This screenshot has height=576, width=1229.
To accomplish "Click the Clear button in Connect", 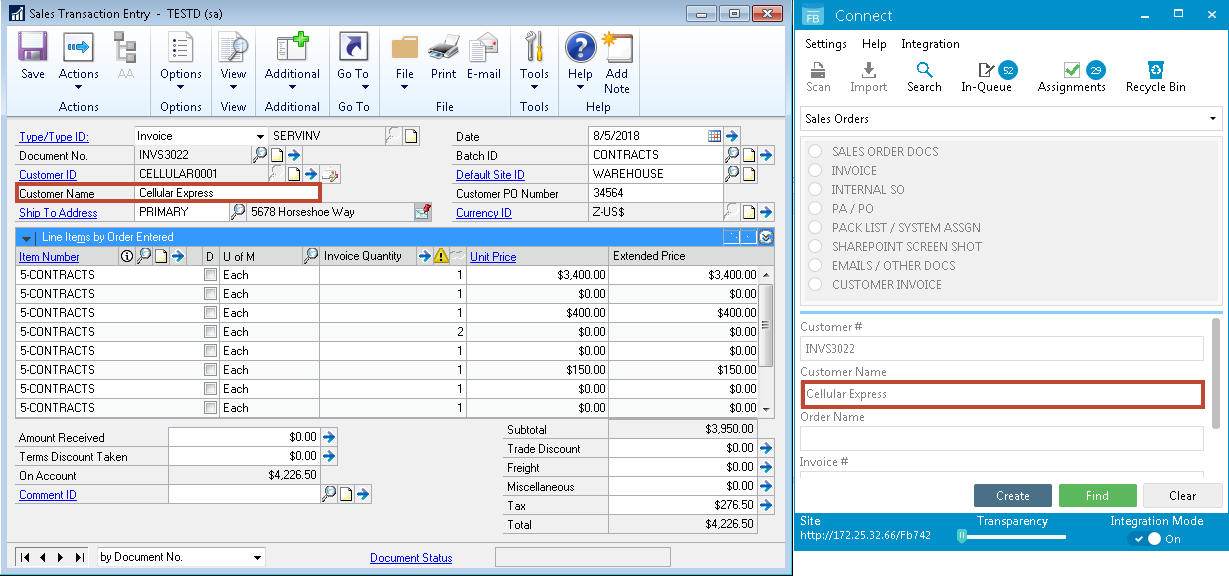I will 1183,496.
